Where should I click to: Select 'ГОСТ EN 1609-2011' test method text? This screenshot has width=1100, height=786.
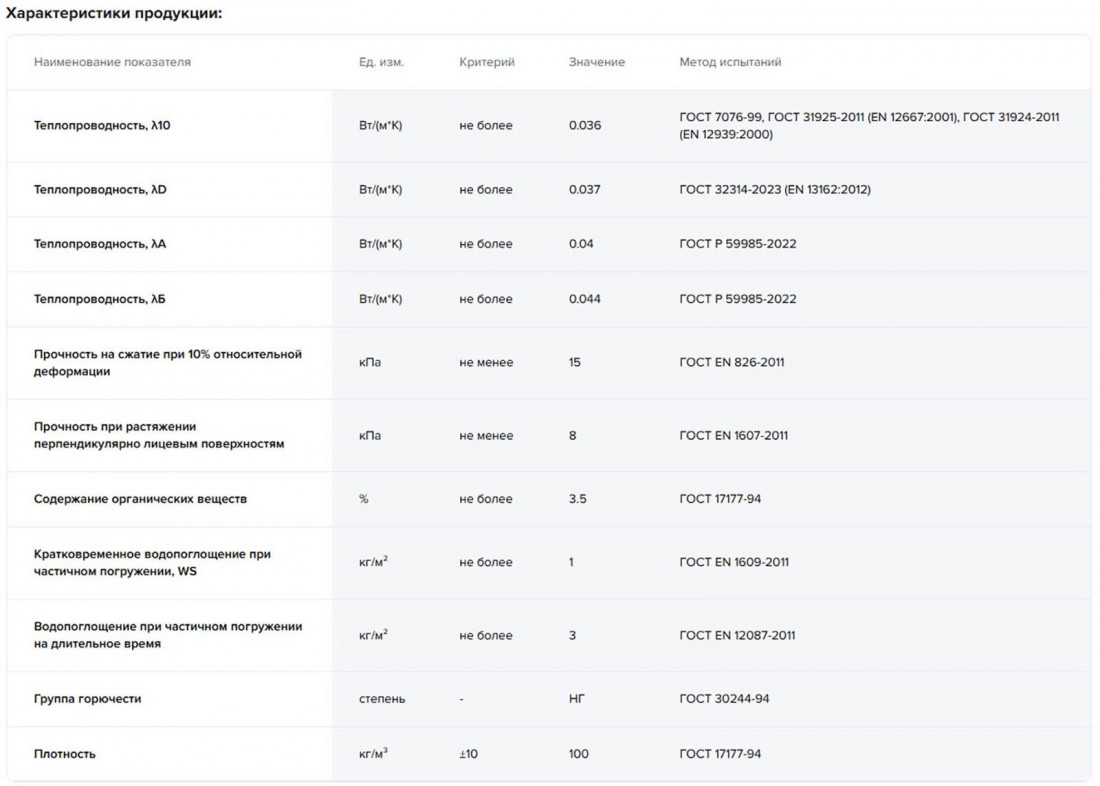(734, 562)
